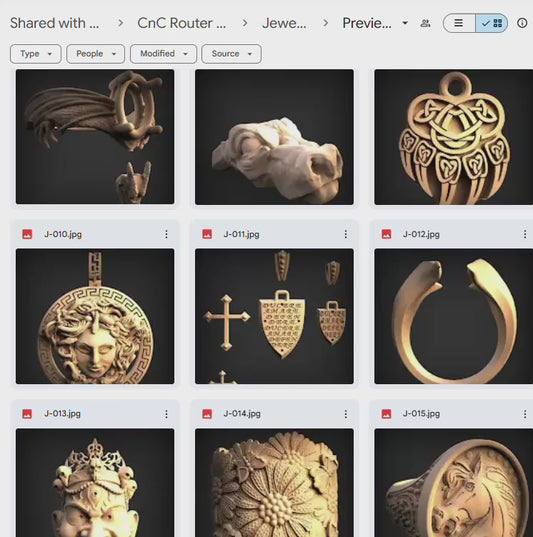The height and width of the screenshot is (537, 533).
Task: Open more actions for J-014.jpg
Action: [x=346, y=414]
